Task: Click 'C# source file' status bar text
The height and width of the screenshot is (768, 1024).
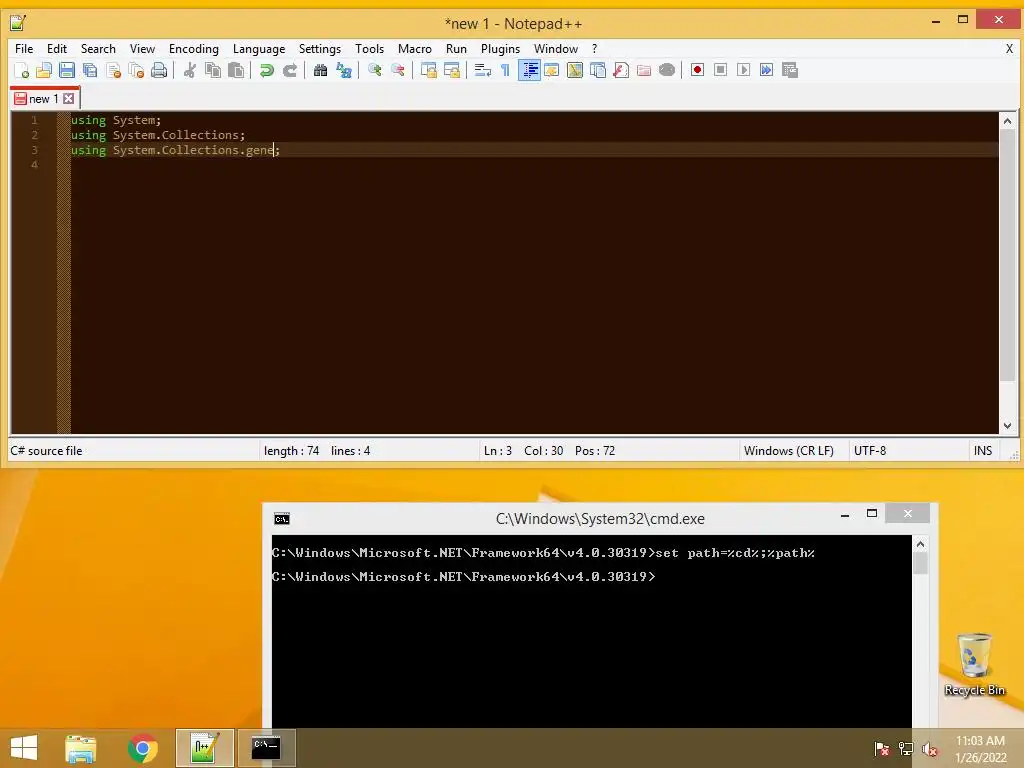Action: [x=46, y=451]
